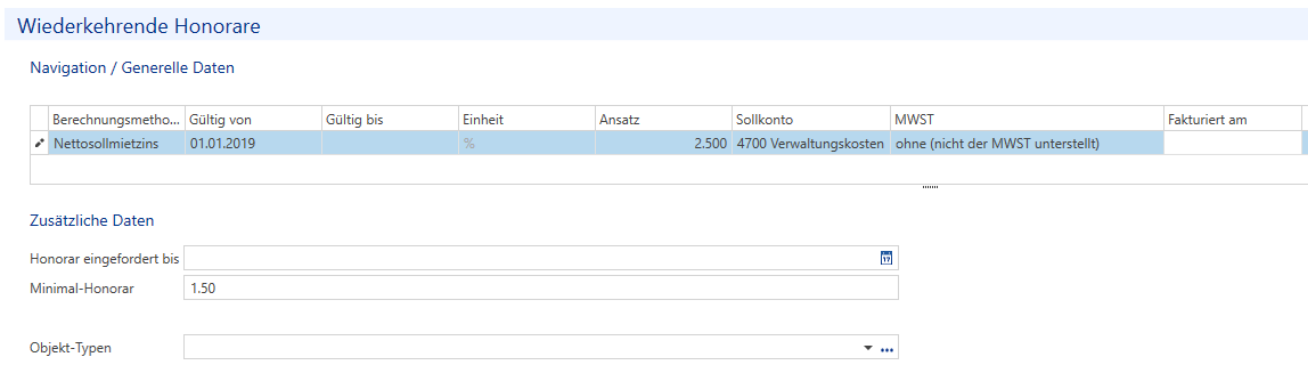Click into the Minimal-Honorar field
The image size is (1308, 365).
(x=541, y=288)
